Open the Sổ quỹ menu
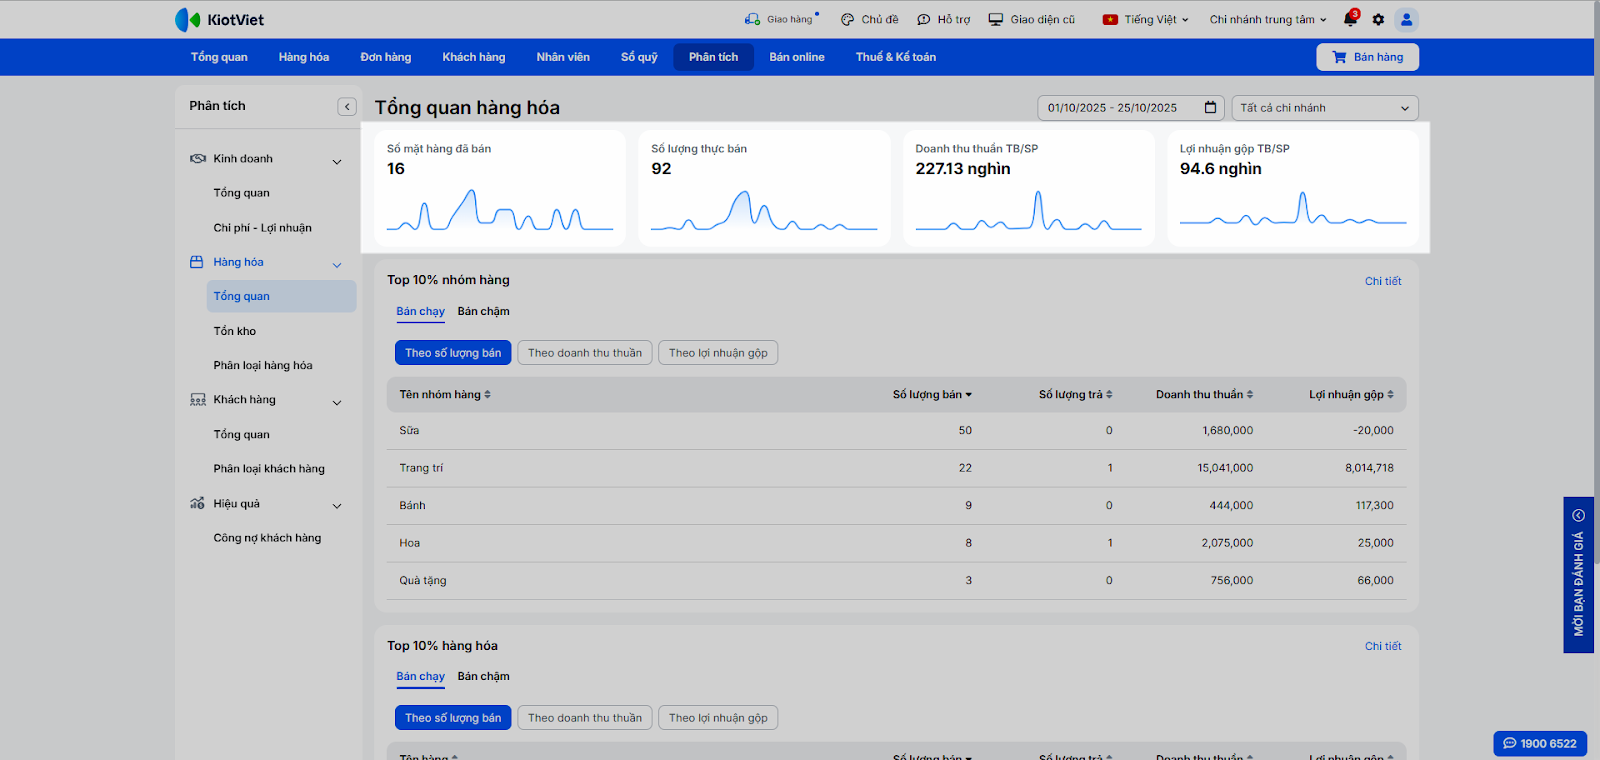Viewport: 1600px width, 760px height. point(639,57)
